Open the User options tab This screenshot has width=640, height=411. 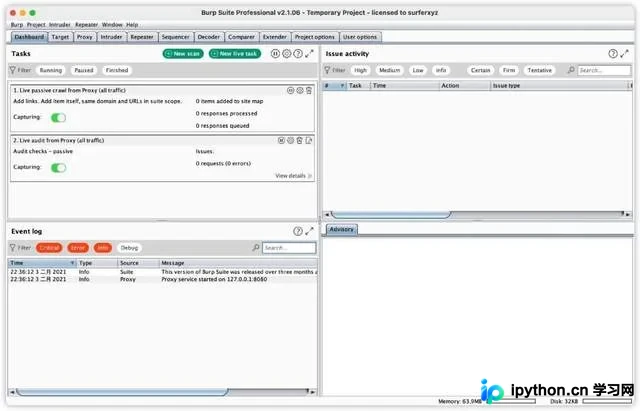pyautogui.click(x=360, y=37)
